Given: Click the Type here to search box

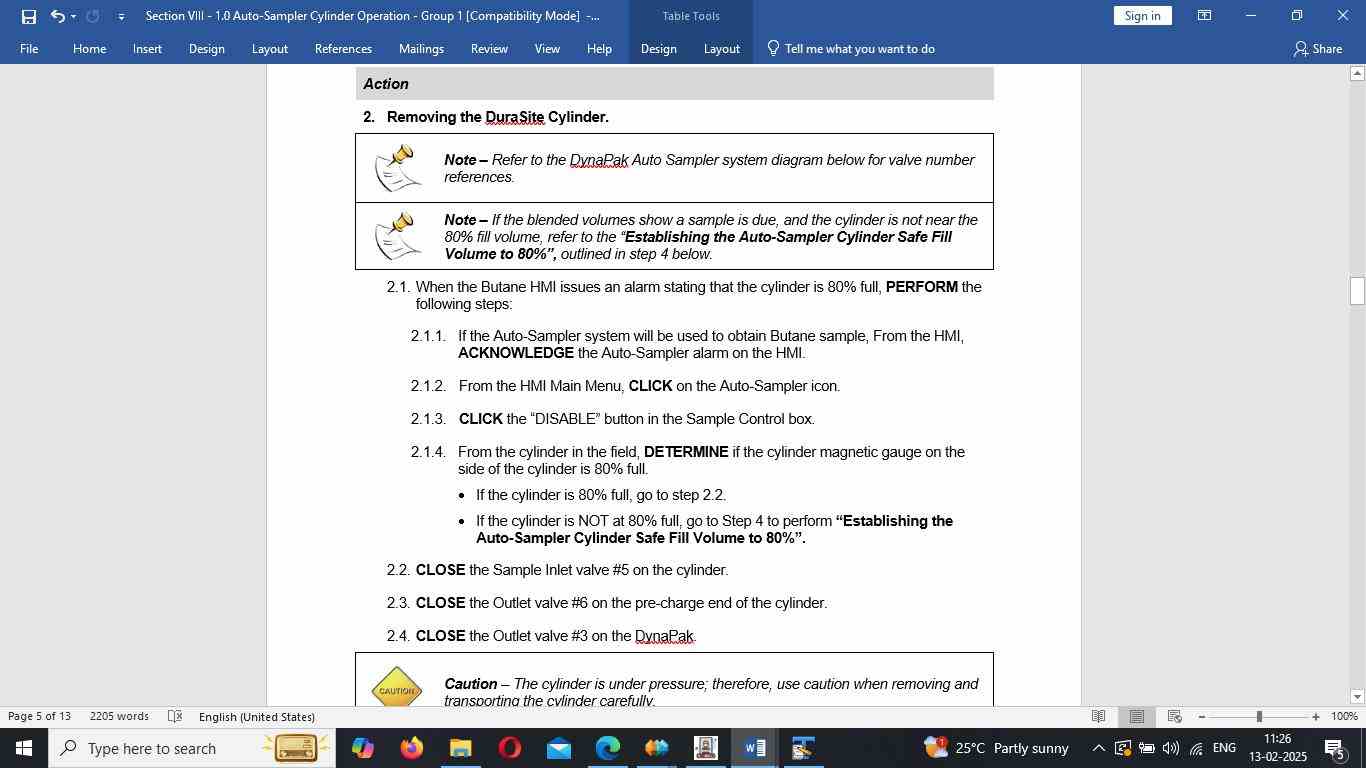Looking at the screenshot, I should click(x=190, y=748).
